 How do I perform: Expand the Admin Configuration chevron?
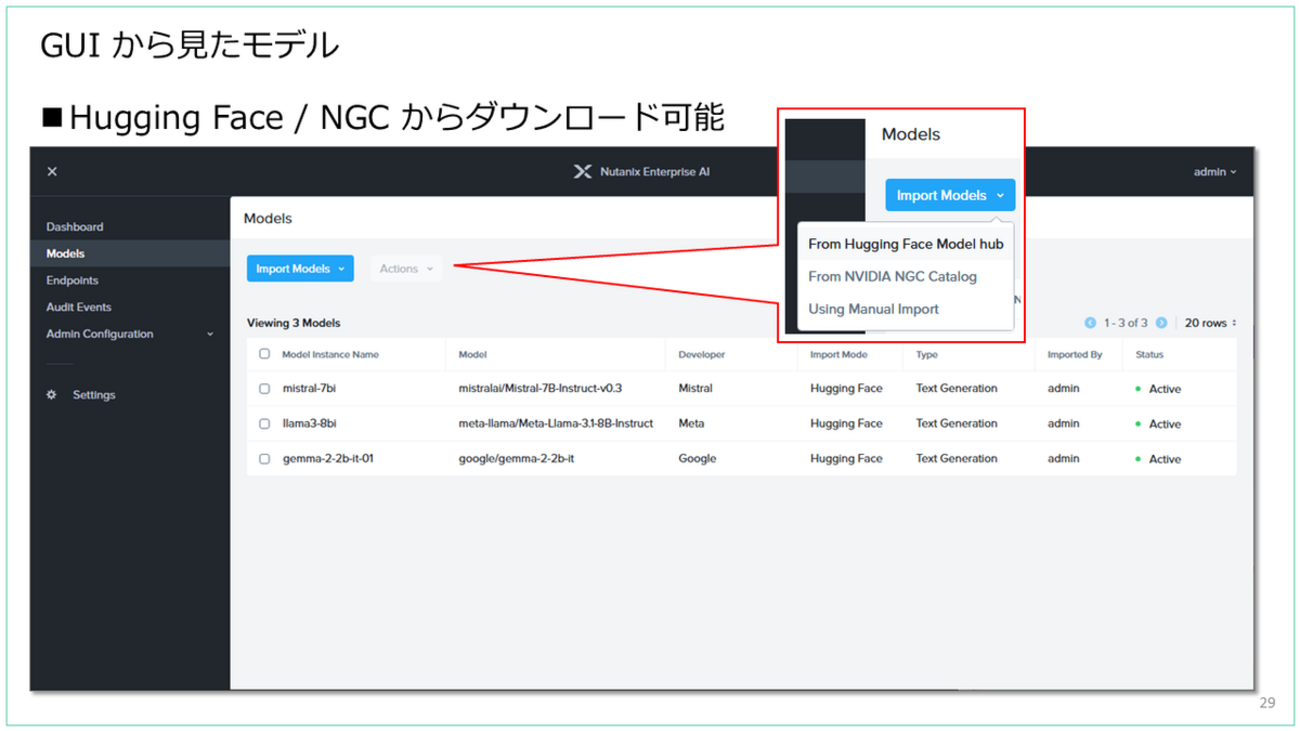pyautogui.click(x=210, y=334)
